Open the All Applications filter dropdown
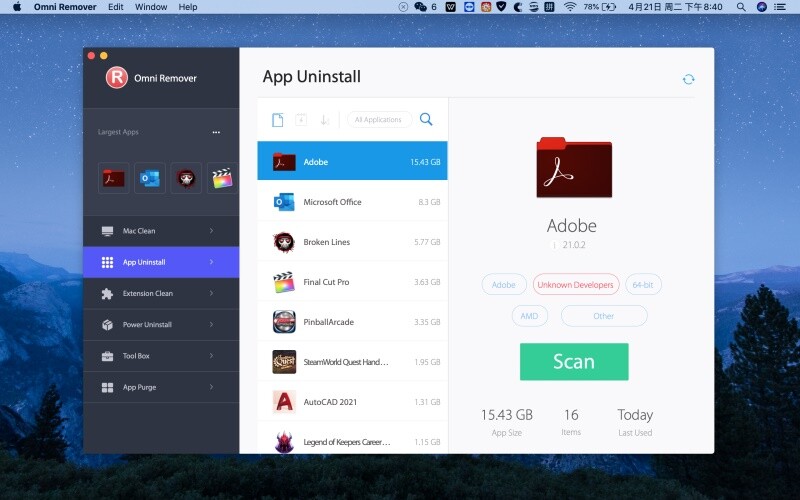The image size is (800, 500). pos(379,120)
